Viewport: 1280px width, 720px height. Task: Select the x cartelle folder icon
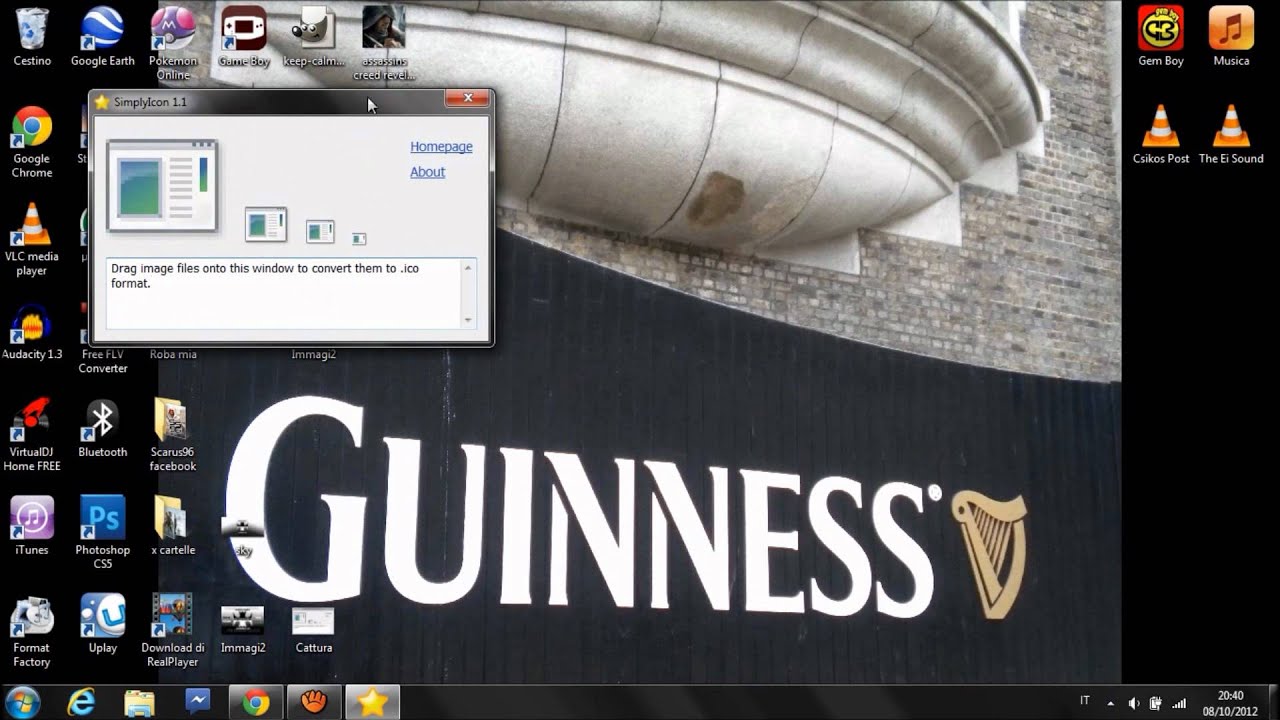(173, 527)
